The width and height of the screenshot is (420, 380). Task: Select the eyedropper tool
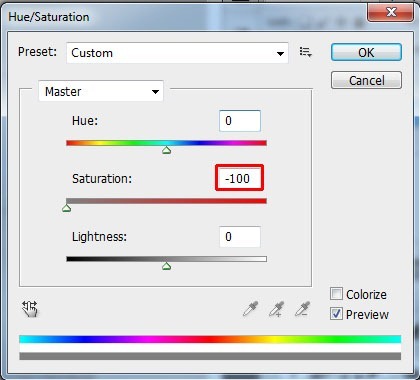click(x=250, y=309)
